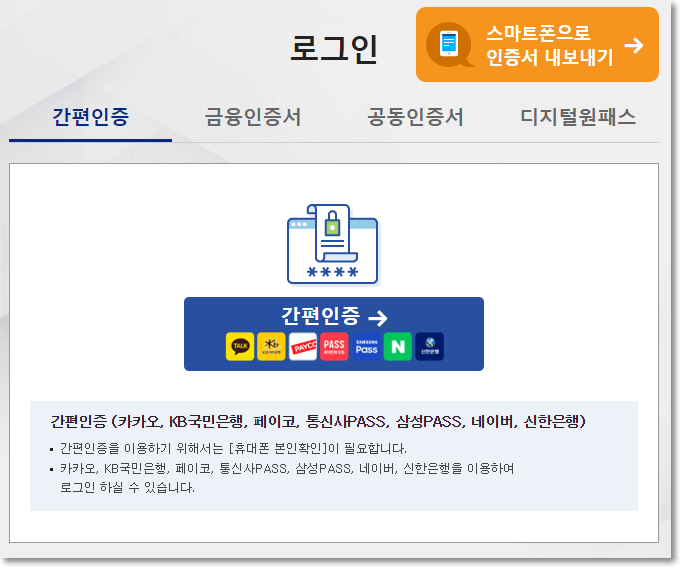Screen dimensions: 680x567
Task: Click the arrow next to 간편인증 on the blue button
Action: coord(377,318)
